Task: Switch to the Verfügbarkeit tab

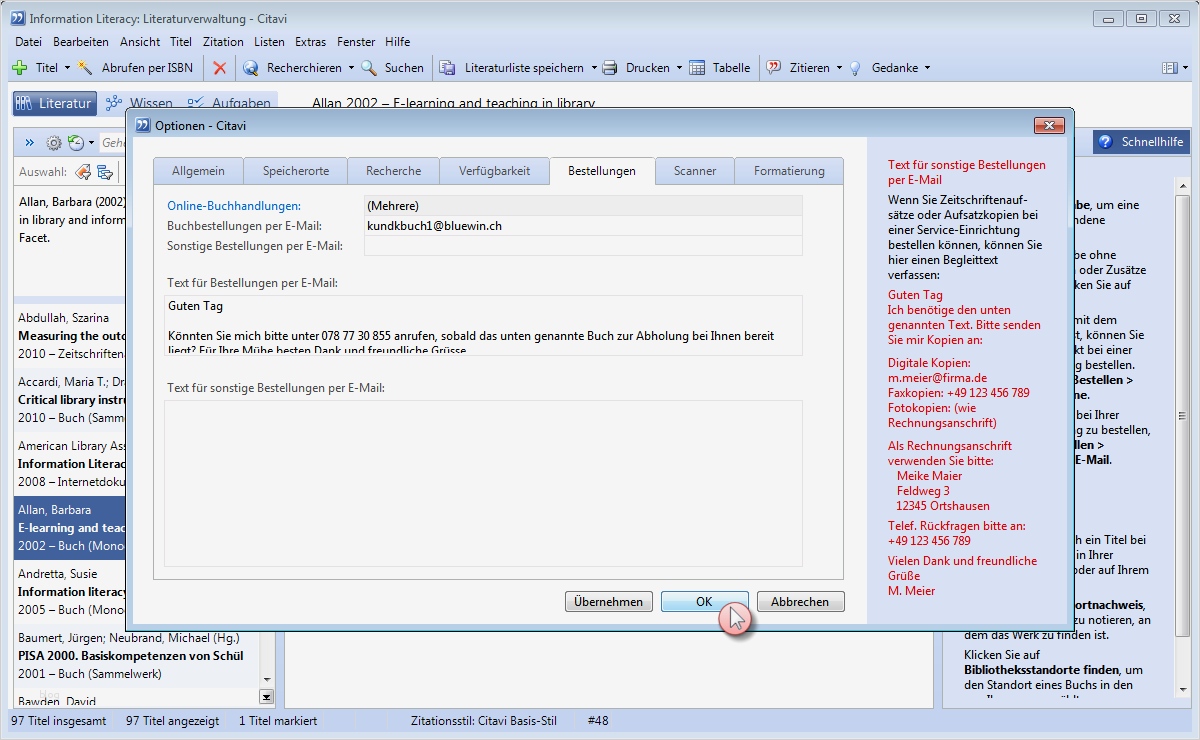Action: (495, 171)
